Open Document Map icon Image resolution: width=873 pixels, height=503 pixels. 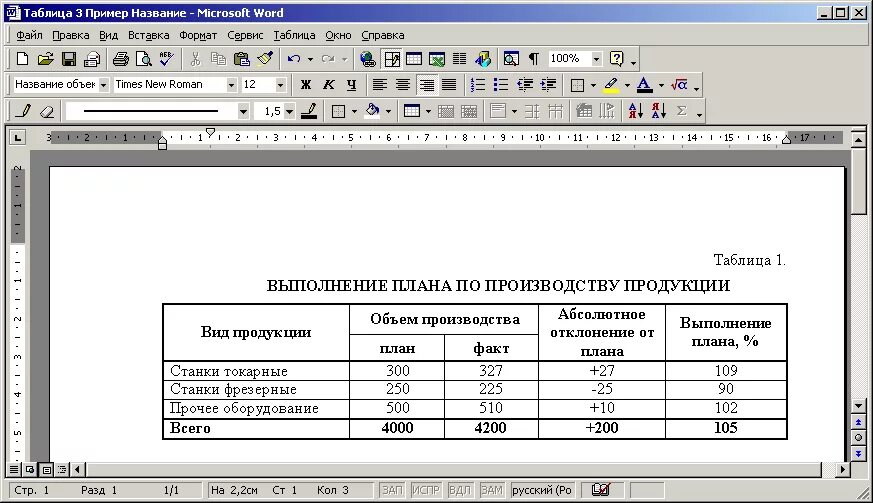point(511,58)
